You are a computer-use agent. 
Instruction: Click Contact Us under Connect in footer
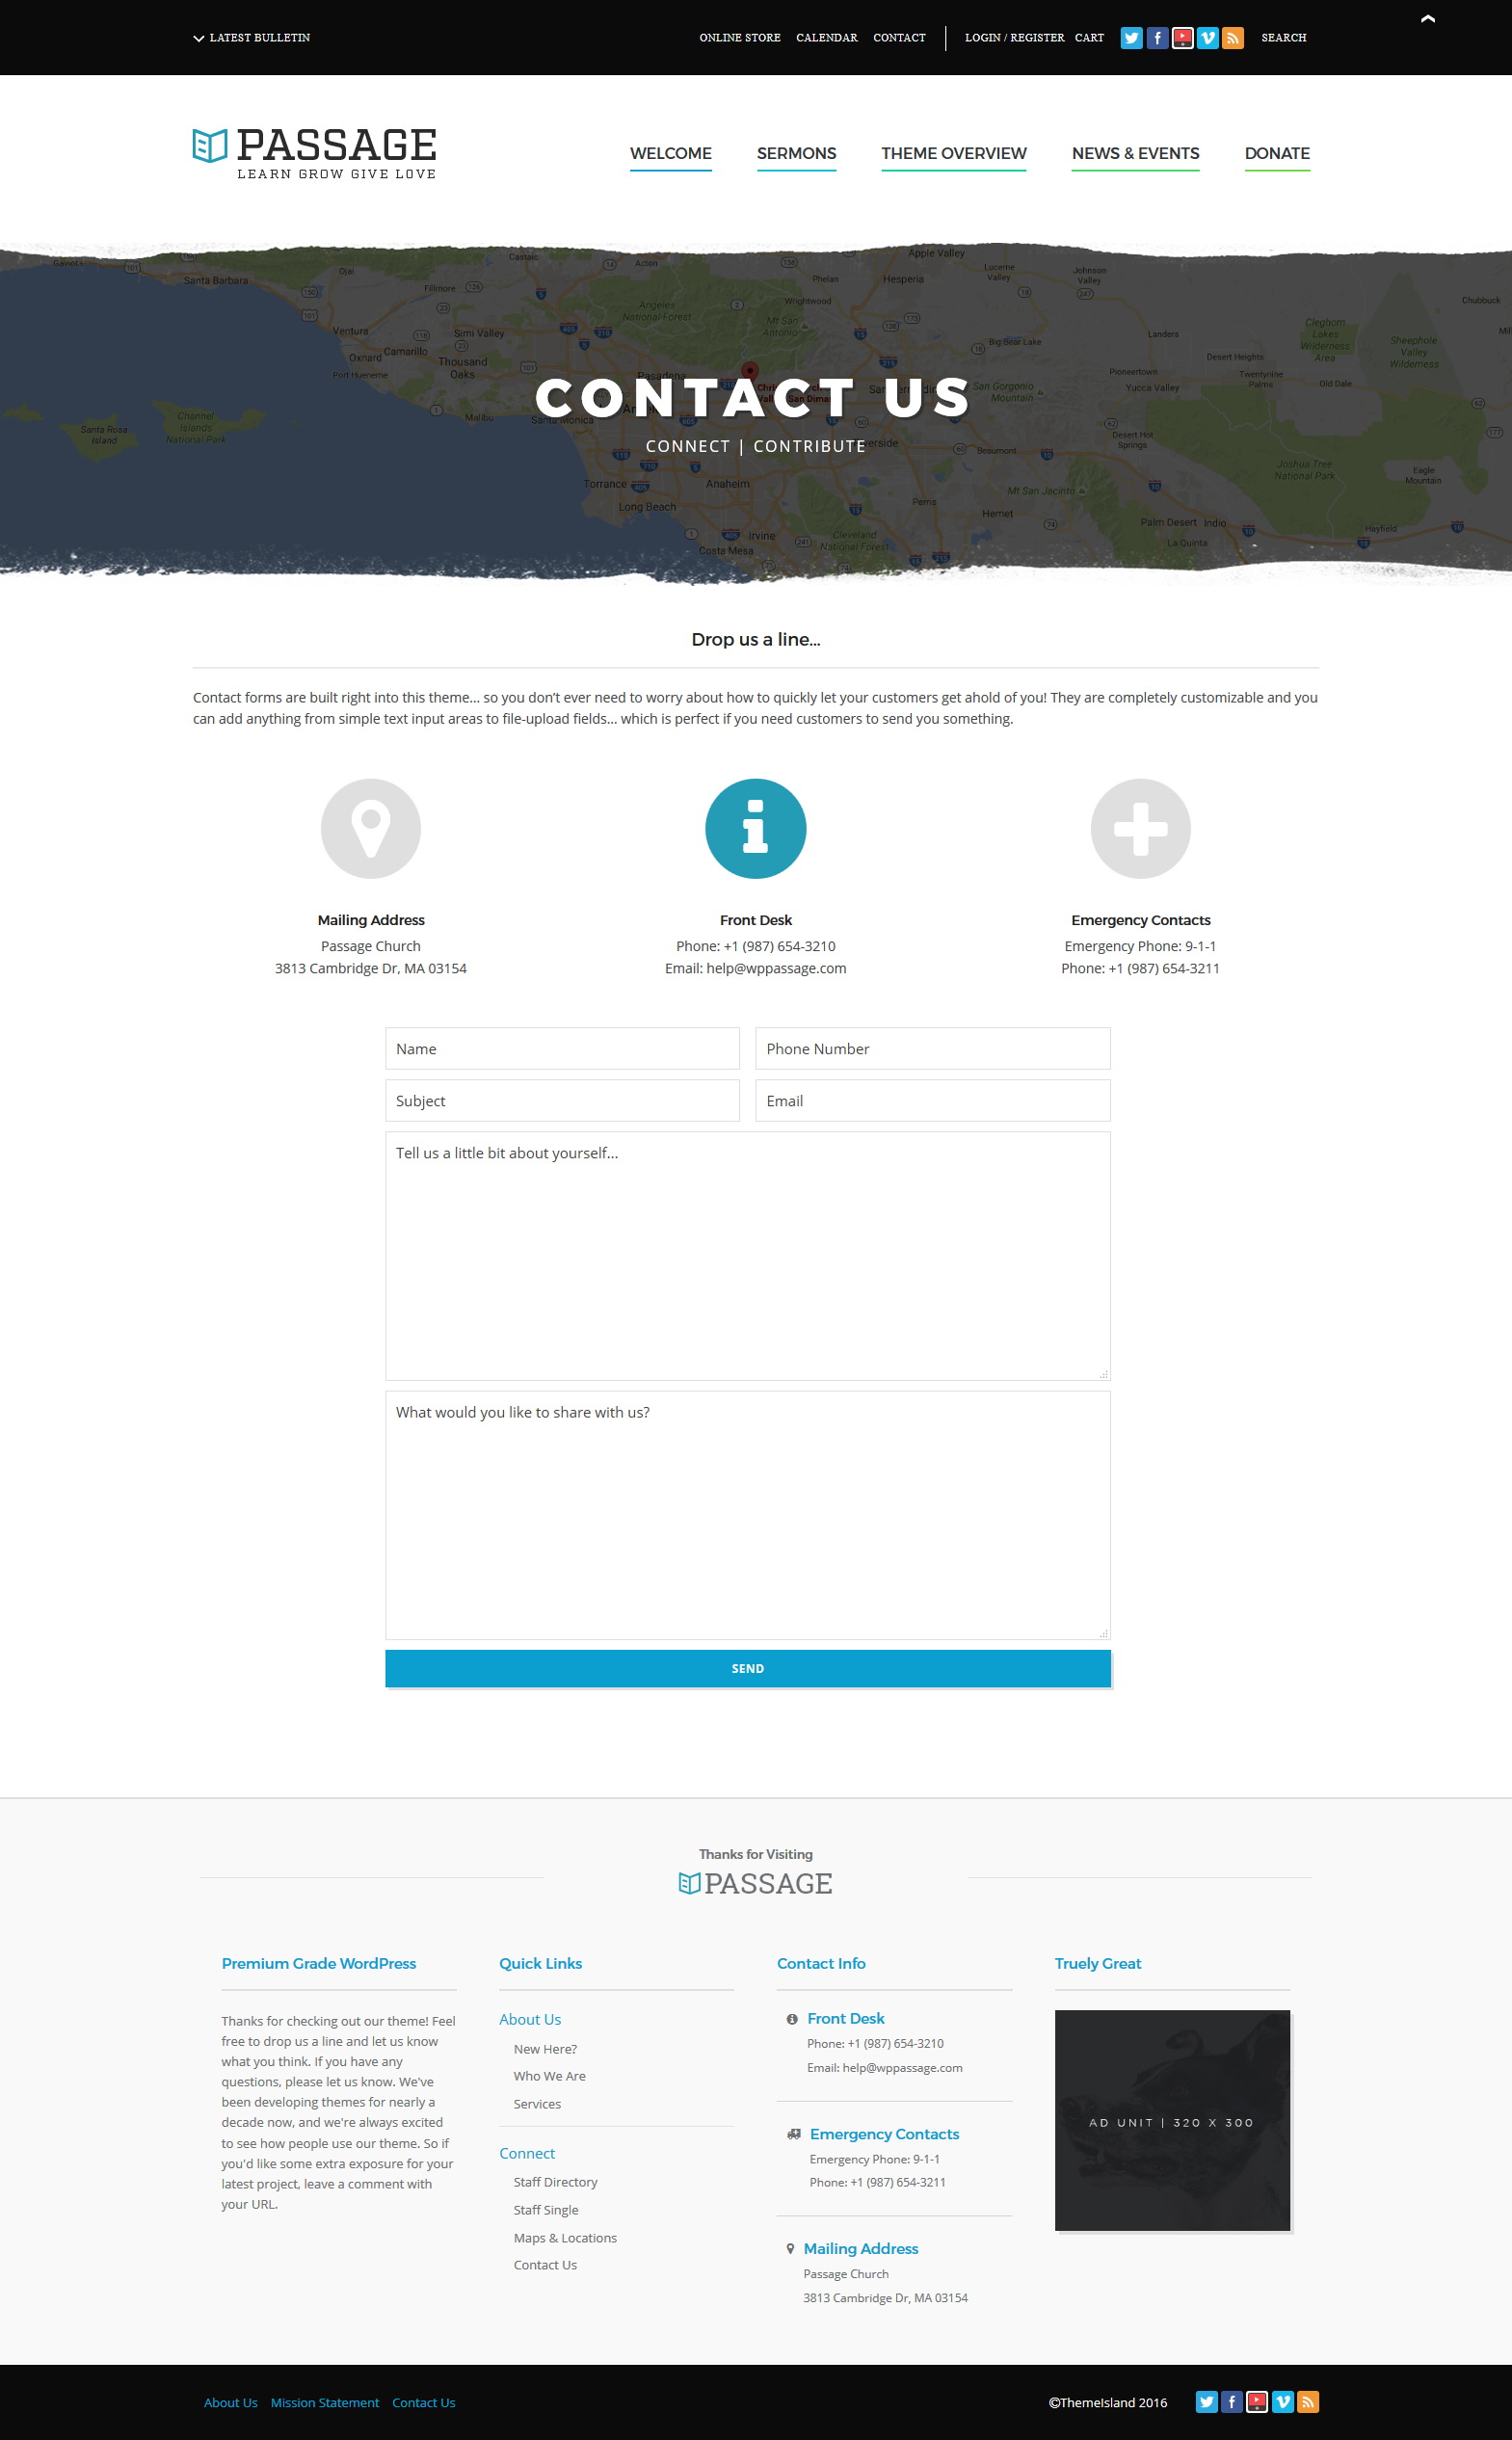[545, 2265]
